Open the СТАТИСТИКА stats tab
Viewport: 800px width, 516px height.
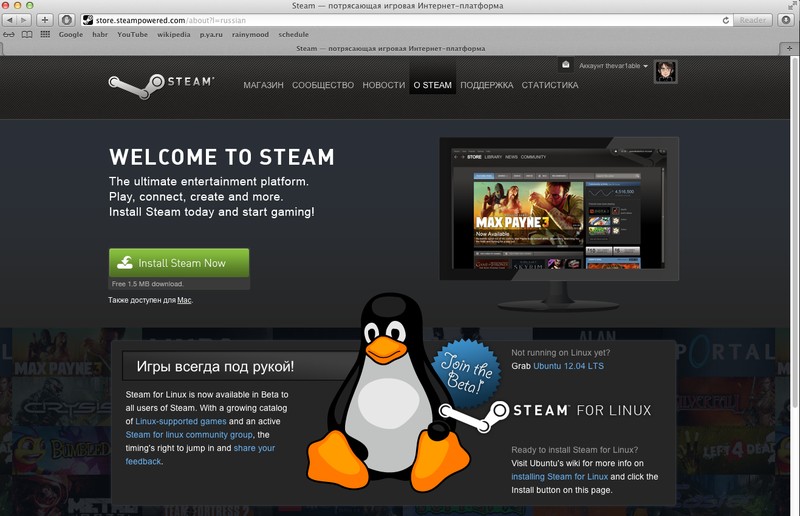550,85
